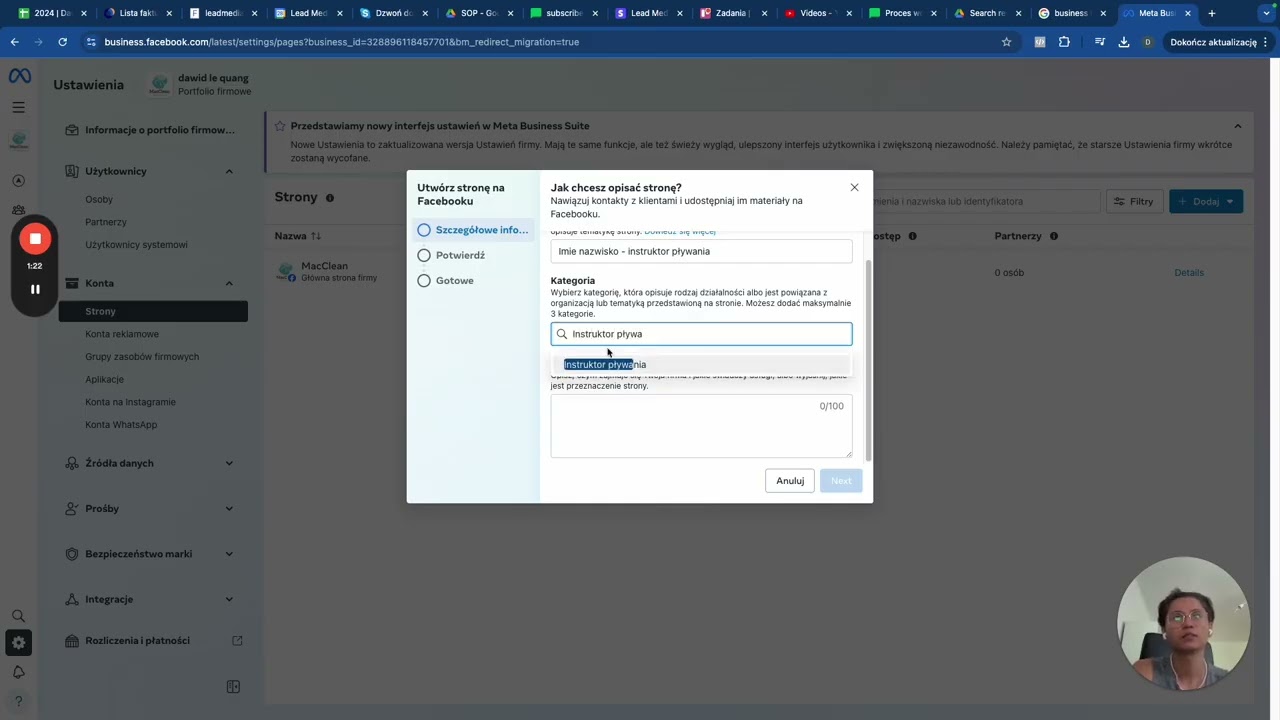
Task: Click the dialog vertical scrollbar
Action: [x=869, y=360]
